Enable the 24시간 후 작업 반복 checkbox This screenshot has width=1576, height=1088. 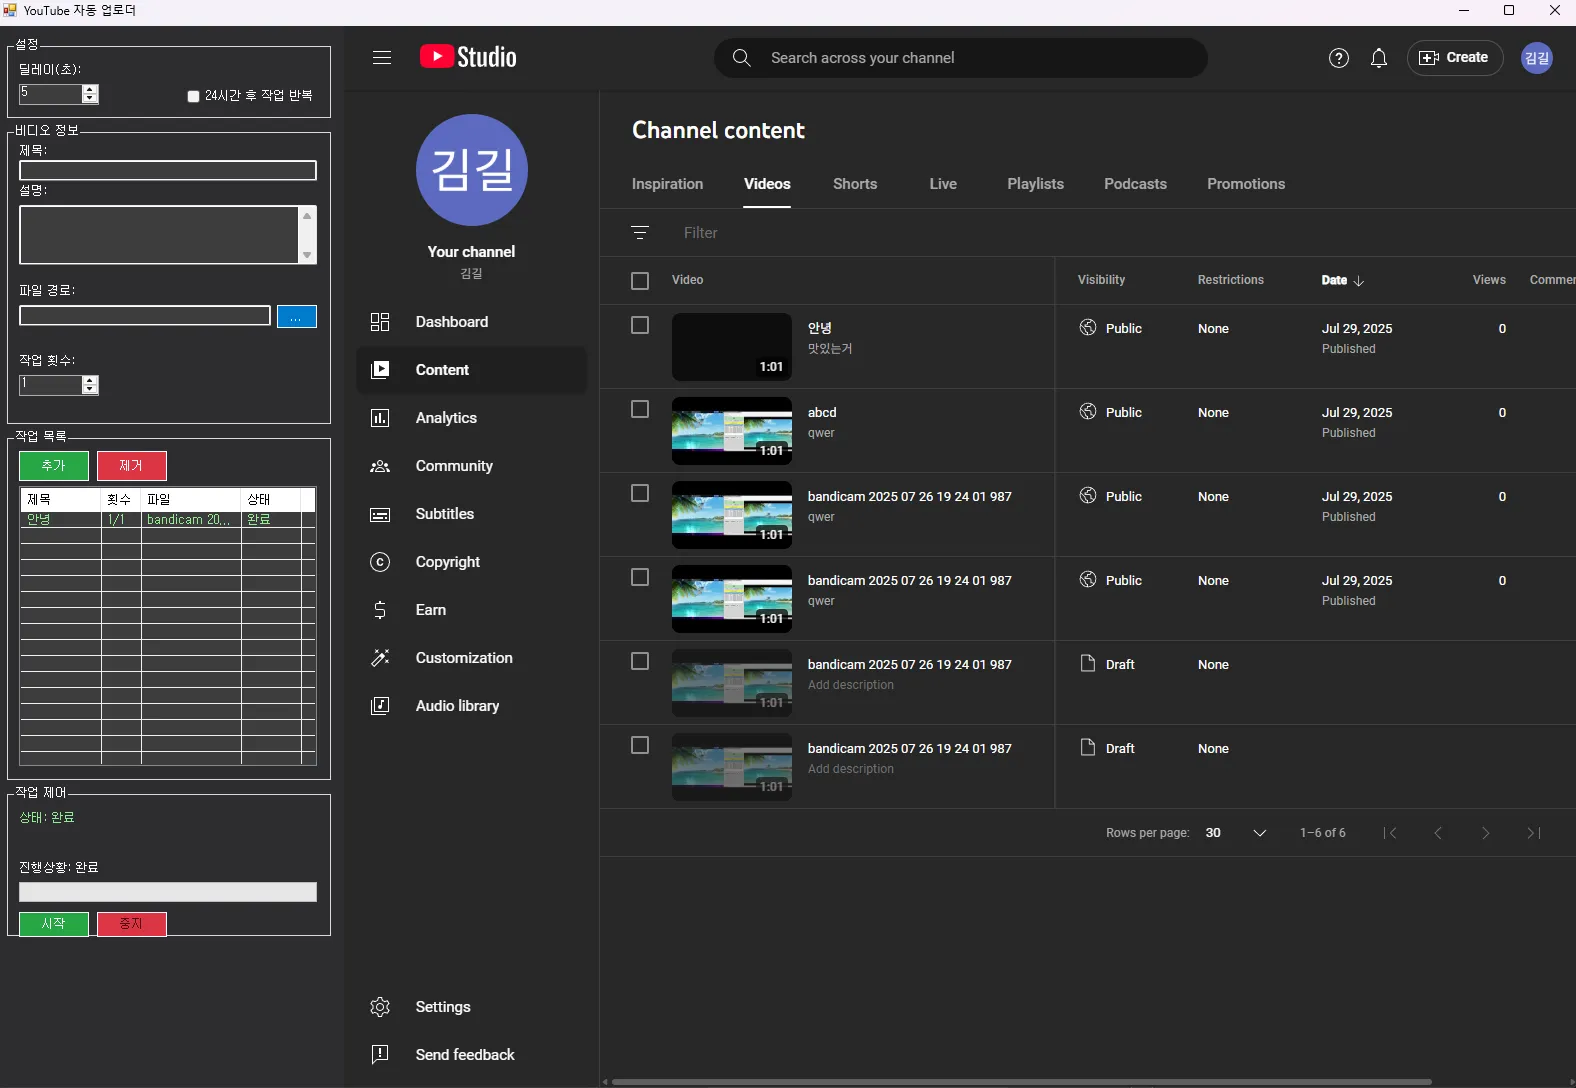click(194, 96)
